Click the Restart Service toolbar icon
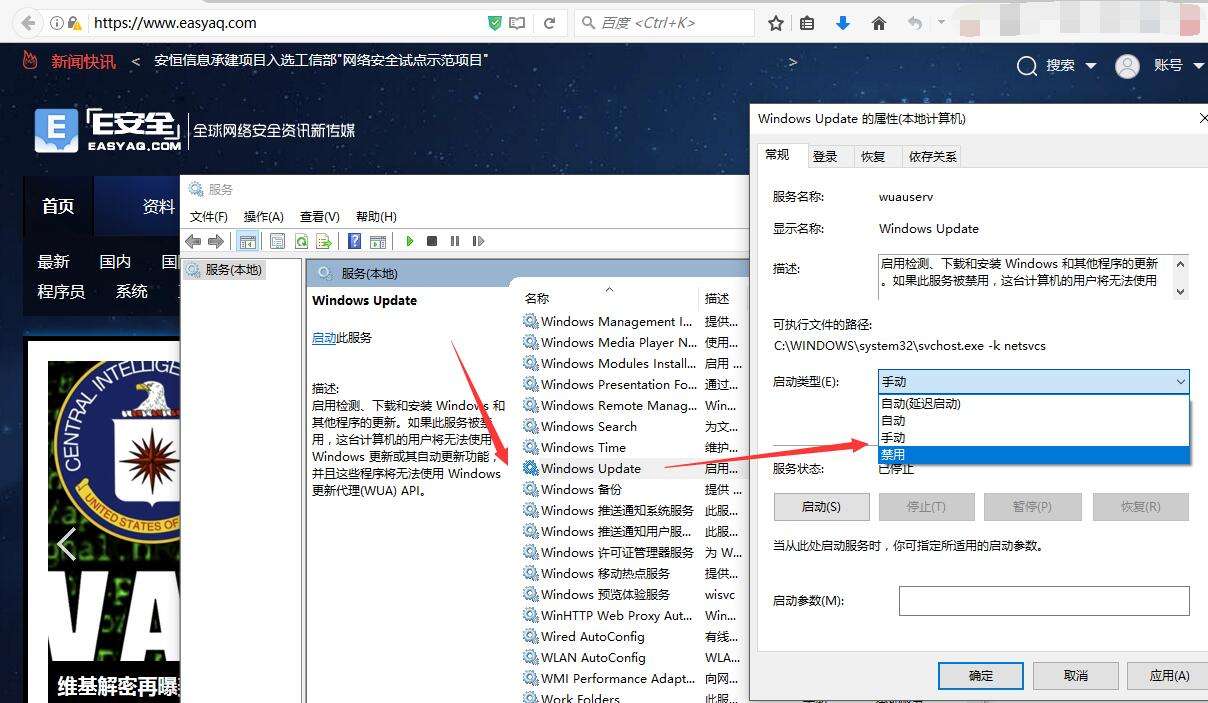1208x703 pixels. pyautogui.click(x=478, y=241)
